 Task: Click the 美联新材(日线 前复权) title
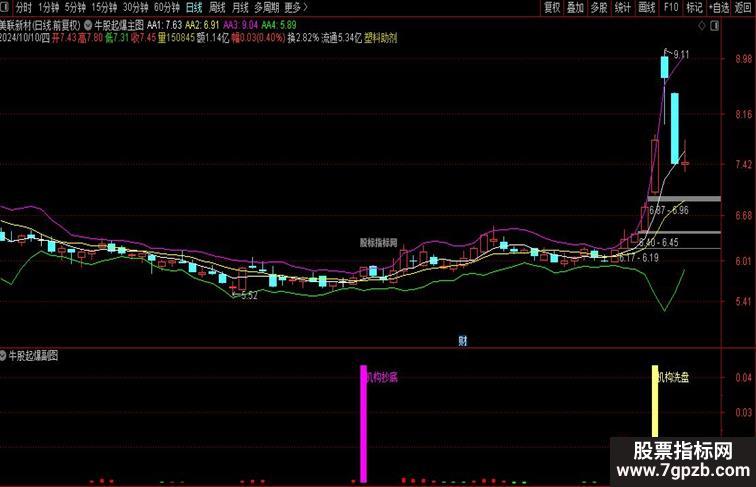pos(40,25)
